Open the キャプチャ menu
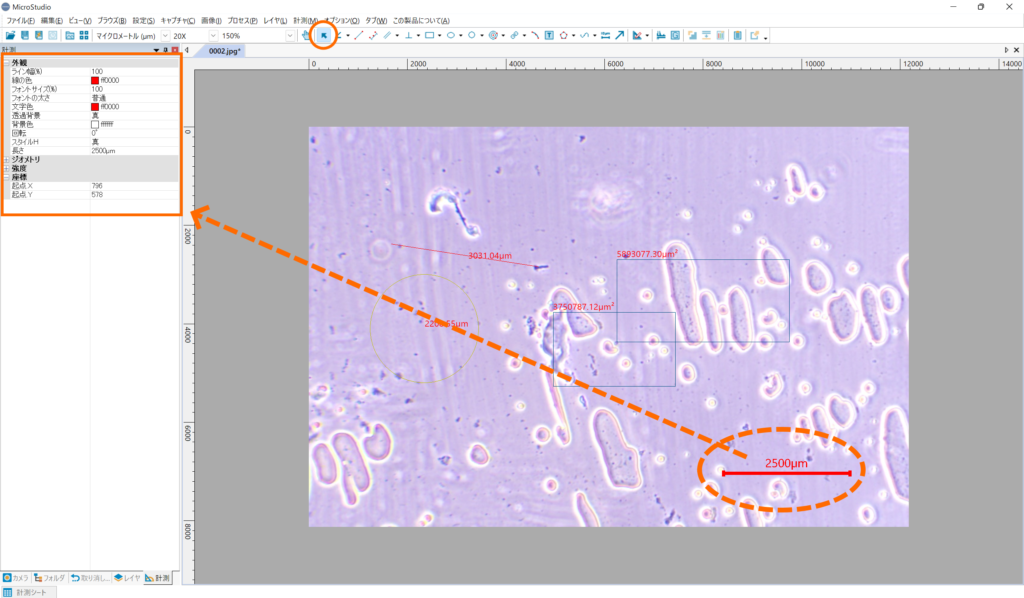 pyautogui.click(x=179, y=20)
